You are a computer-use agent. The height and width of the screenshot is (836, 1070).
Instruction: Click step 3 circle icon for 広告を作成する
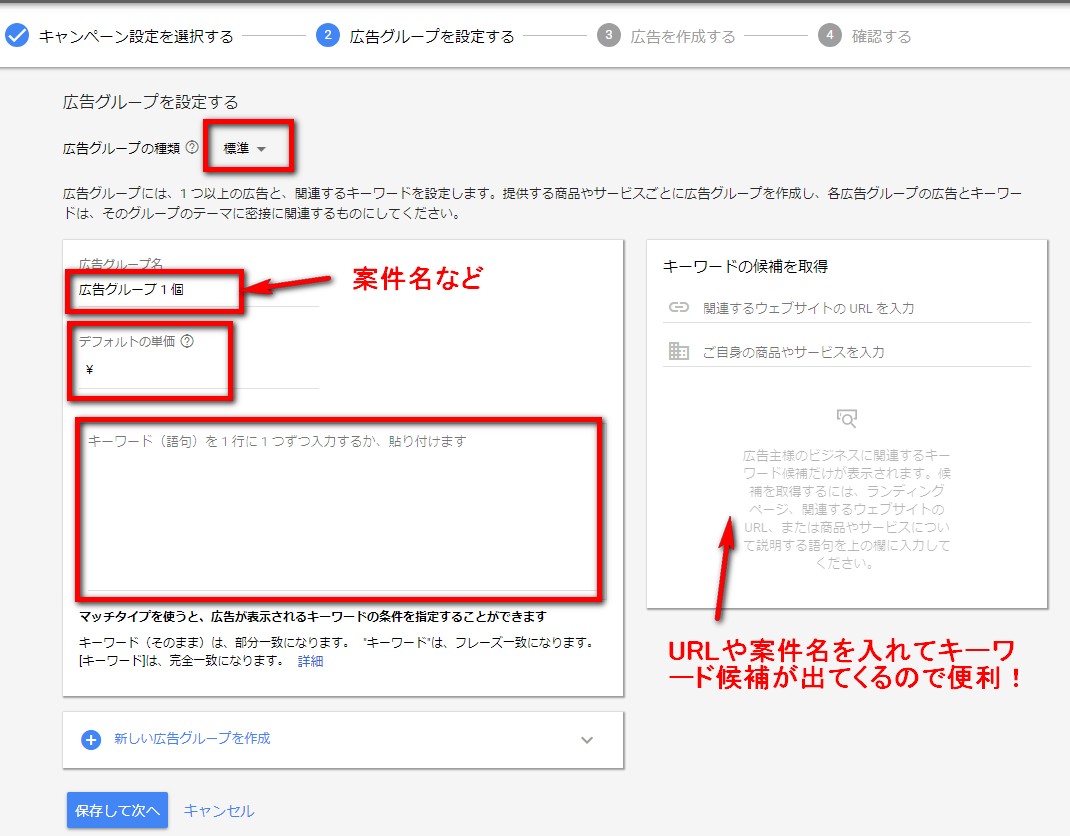(608, 36)
